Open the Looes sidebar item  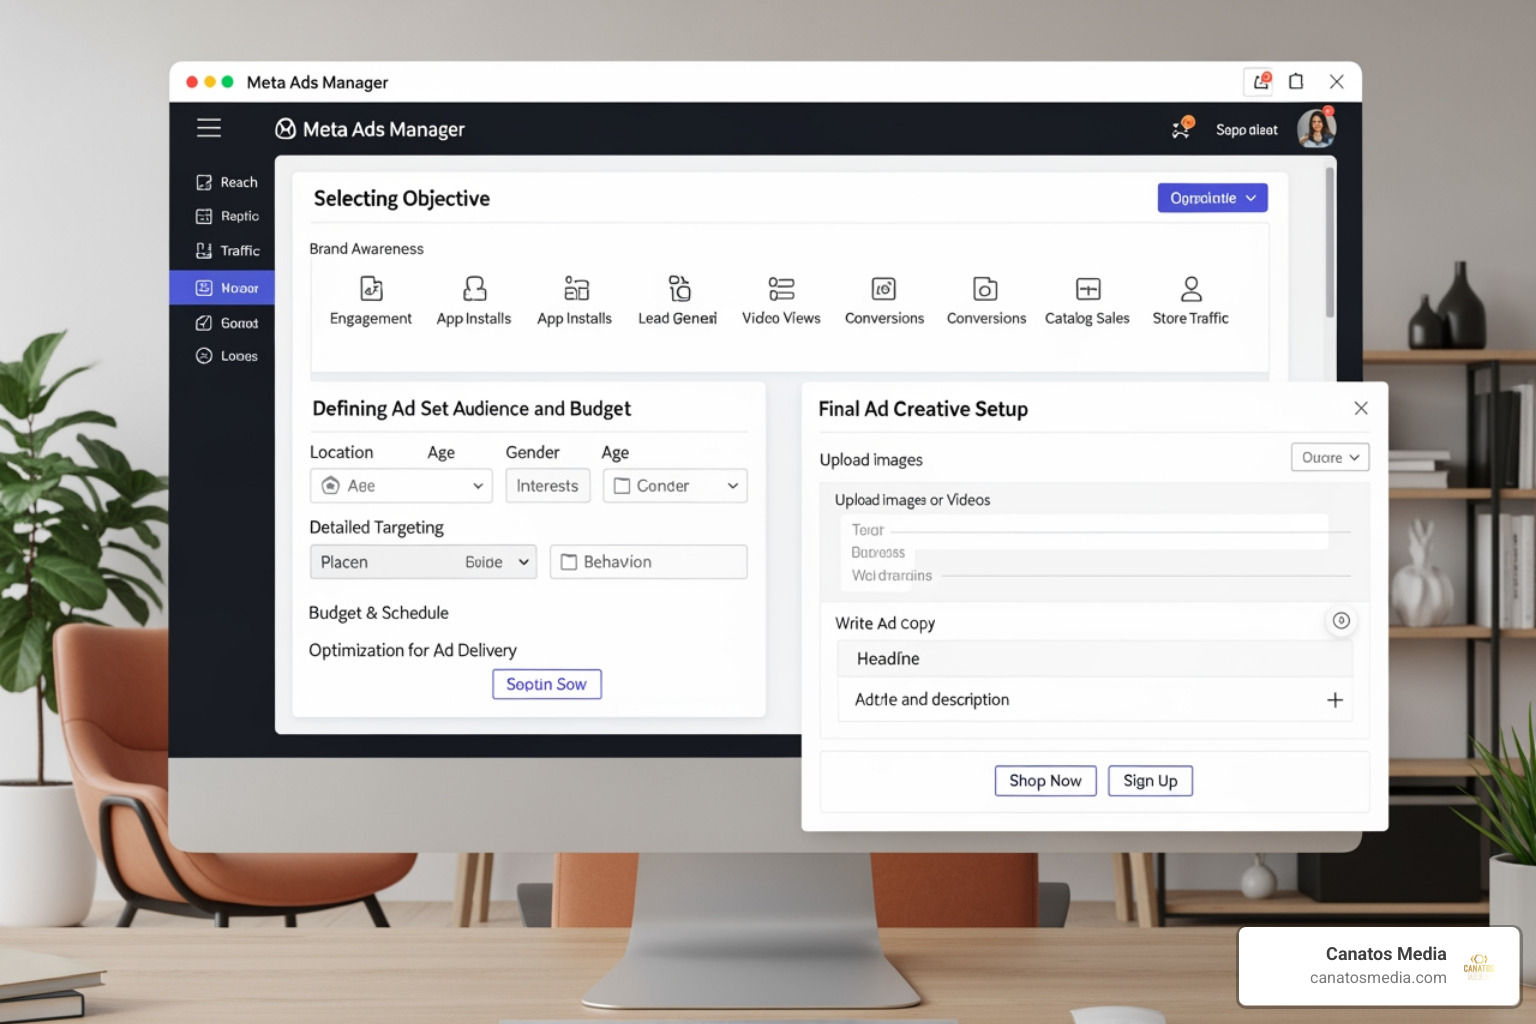point(227,356)
